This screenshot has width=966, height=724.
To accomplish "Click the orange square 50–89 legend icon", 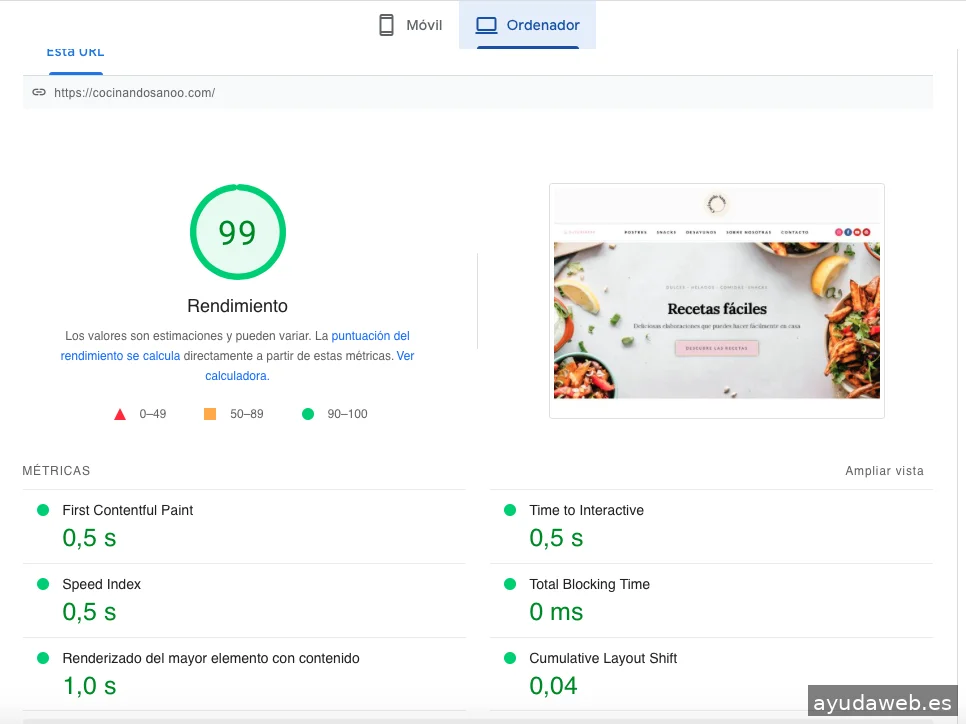I will coord(210,414).
